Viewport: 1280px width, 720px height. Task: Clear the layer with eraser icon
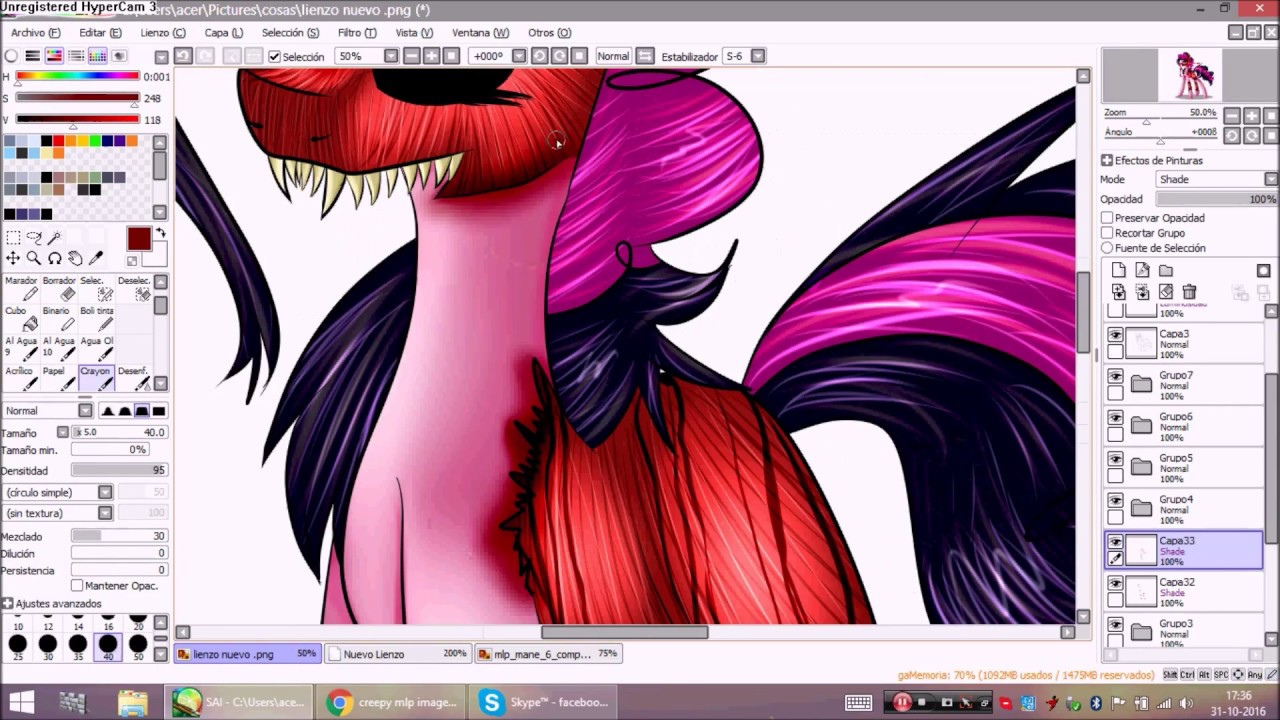coord(1166,292)
